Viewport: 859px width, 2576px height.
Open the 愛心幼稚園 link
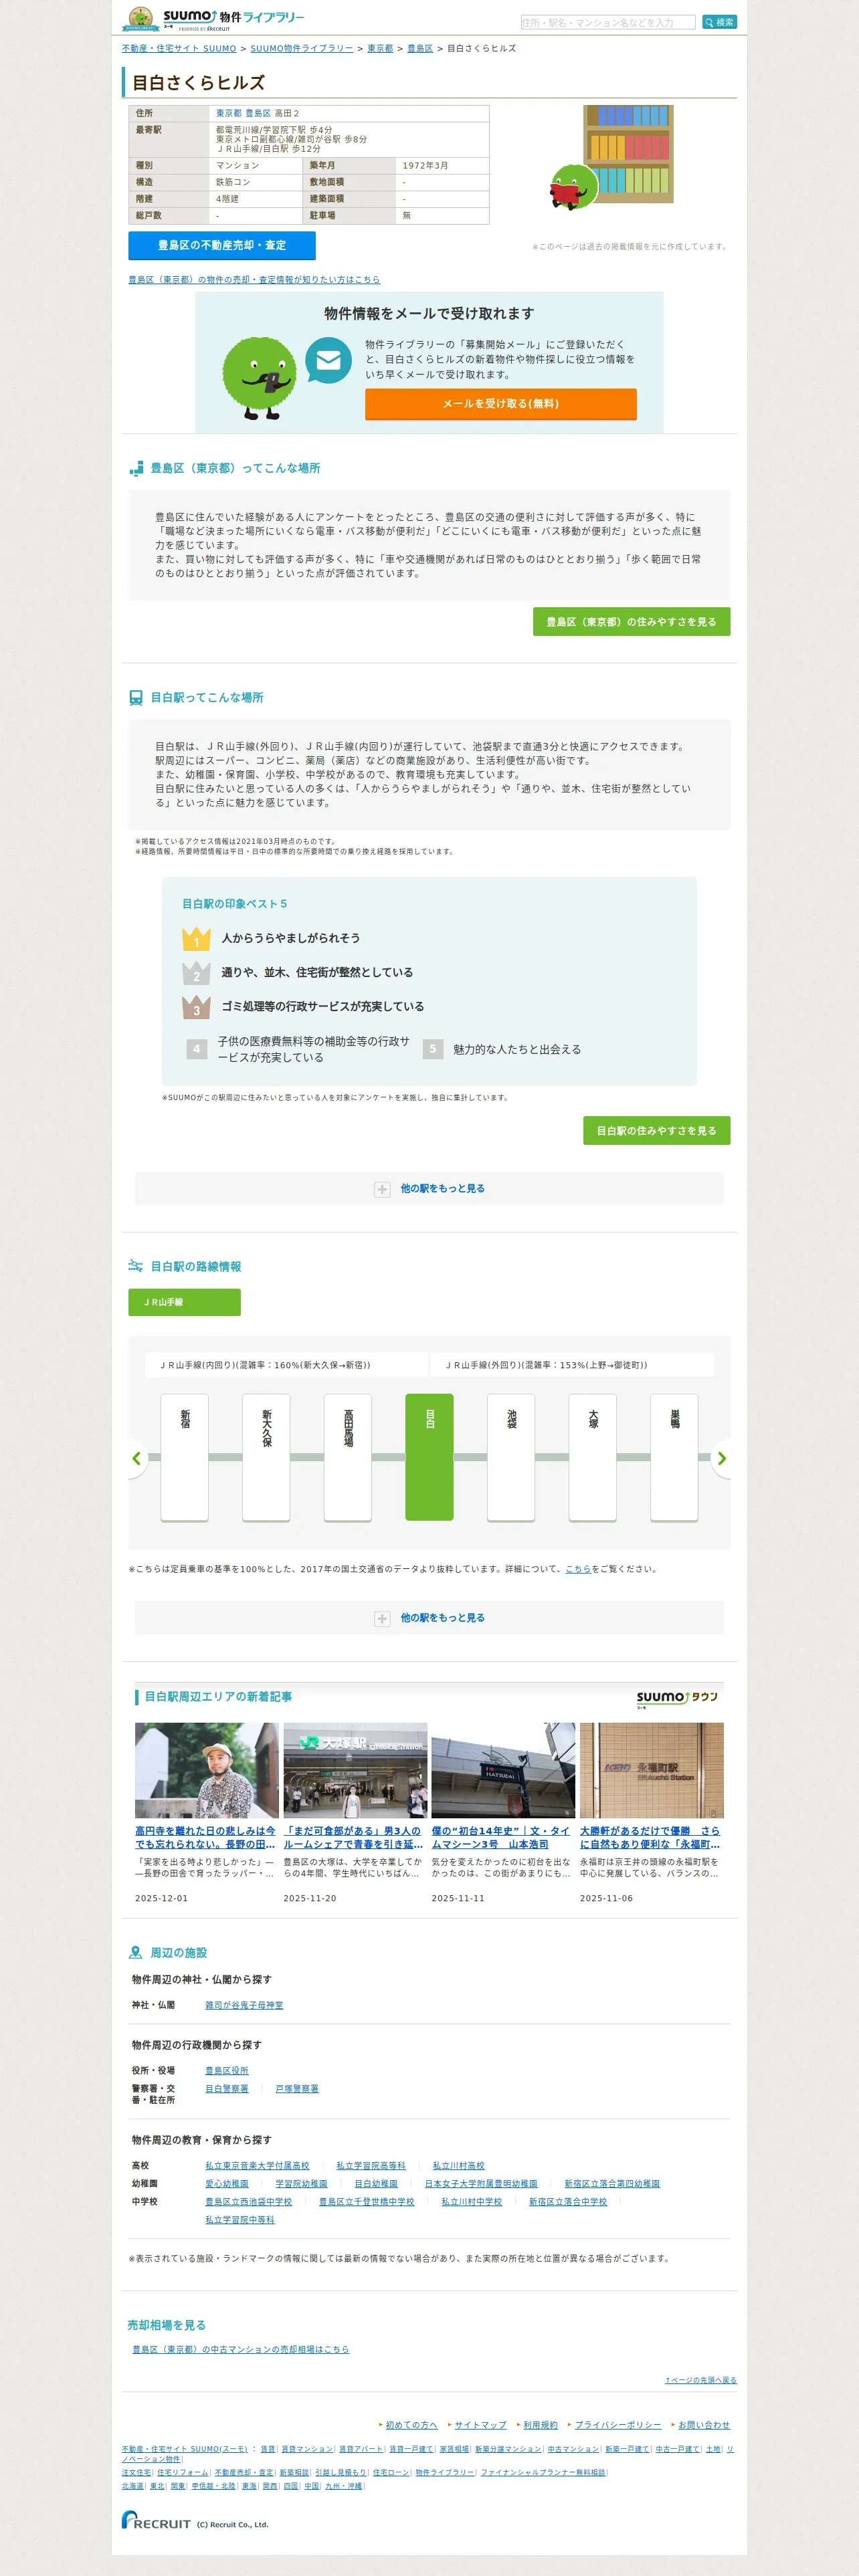coord(227,2184)
